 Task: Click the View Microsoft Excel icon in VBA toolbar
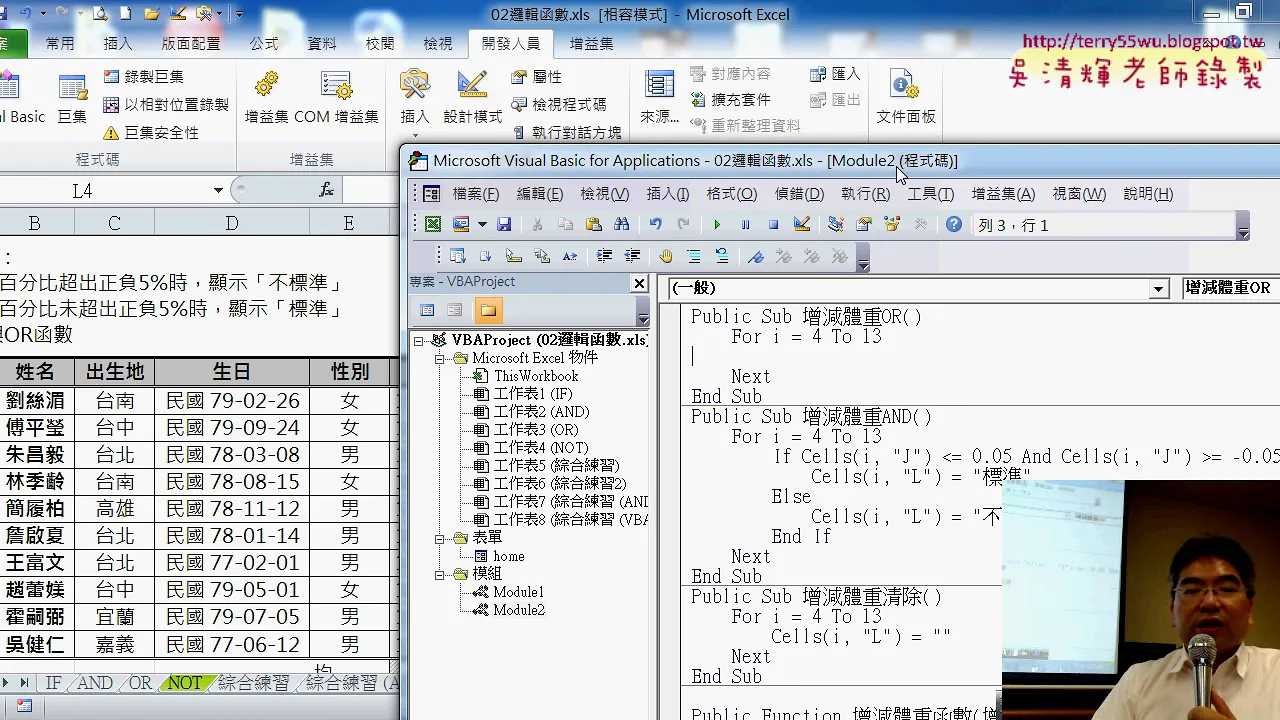point(433,225)
